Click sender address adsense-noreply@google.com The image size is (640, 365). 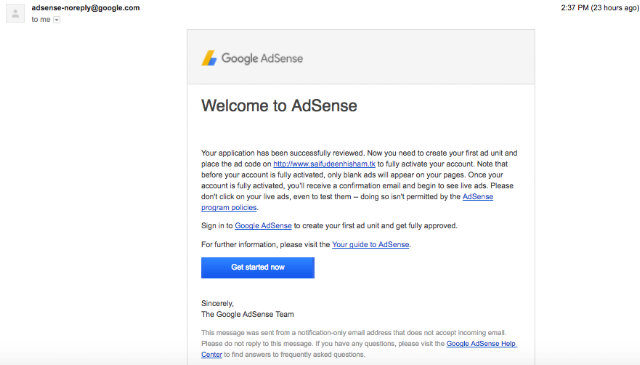tap(86, 8)
